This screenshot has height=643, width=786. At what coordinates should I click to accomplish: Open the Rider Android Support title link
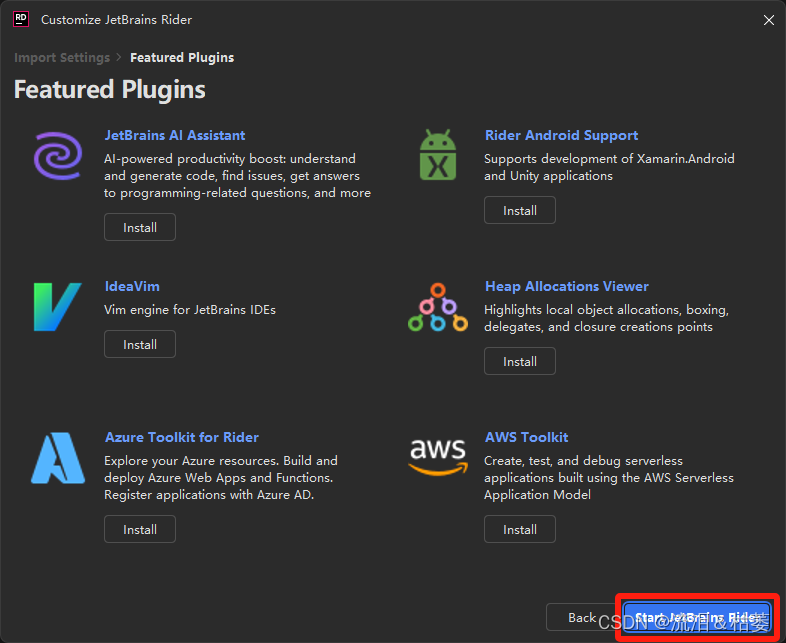561,135
